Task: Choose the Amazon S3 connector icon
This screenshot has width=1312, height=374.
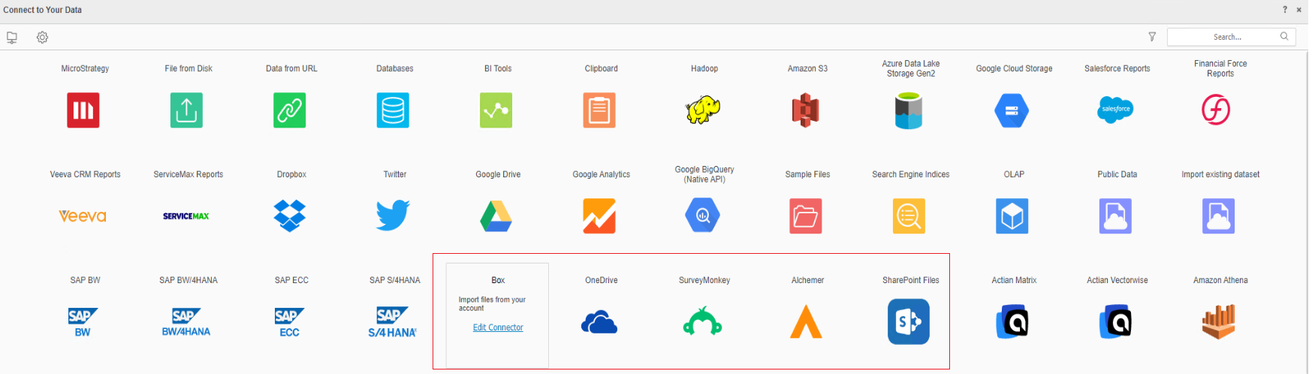Action: tap(806, 110)
